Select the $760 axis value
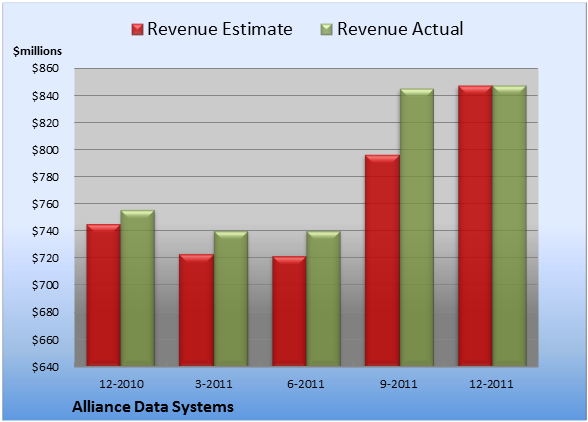Screen dimensions: 588x422 (x=45, y=204)
